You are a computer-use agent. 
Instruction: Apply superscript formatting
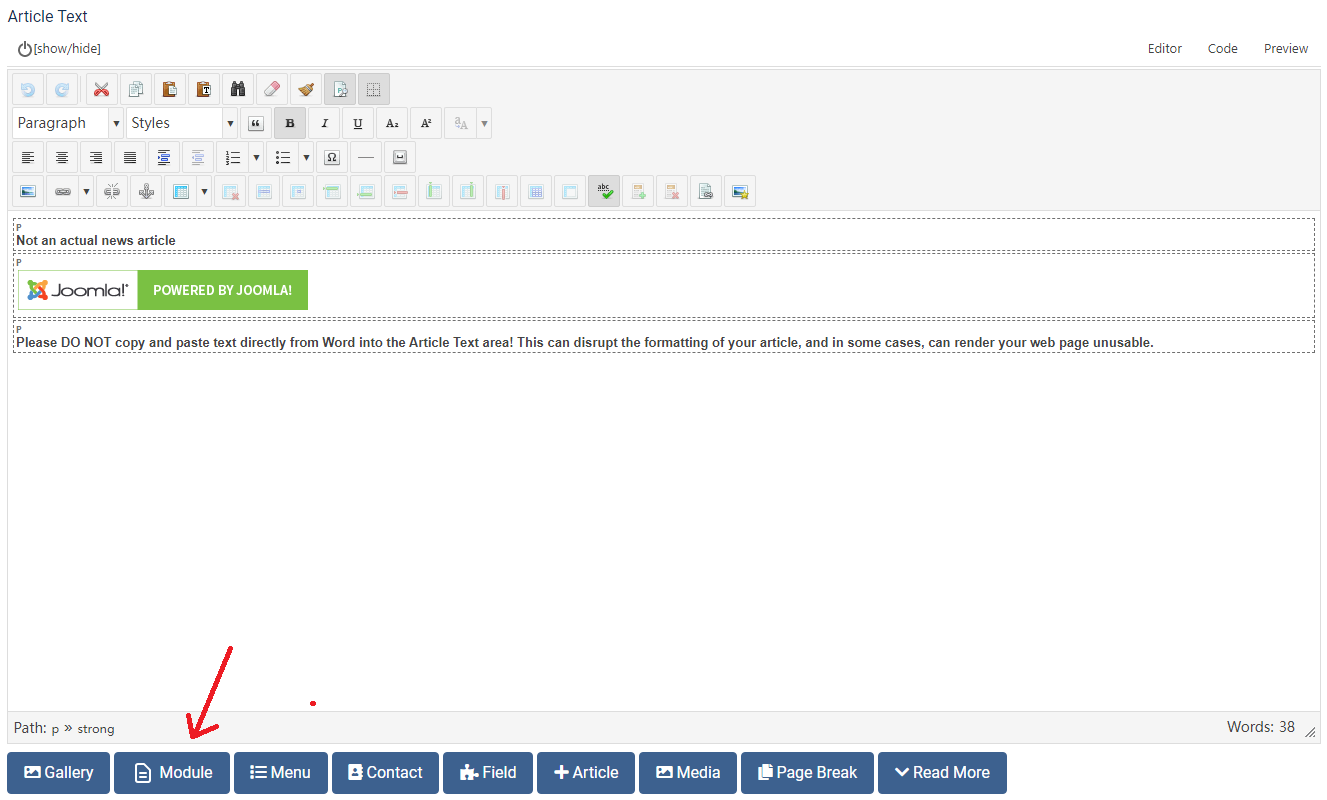[x=426, y=124]
